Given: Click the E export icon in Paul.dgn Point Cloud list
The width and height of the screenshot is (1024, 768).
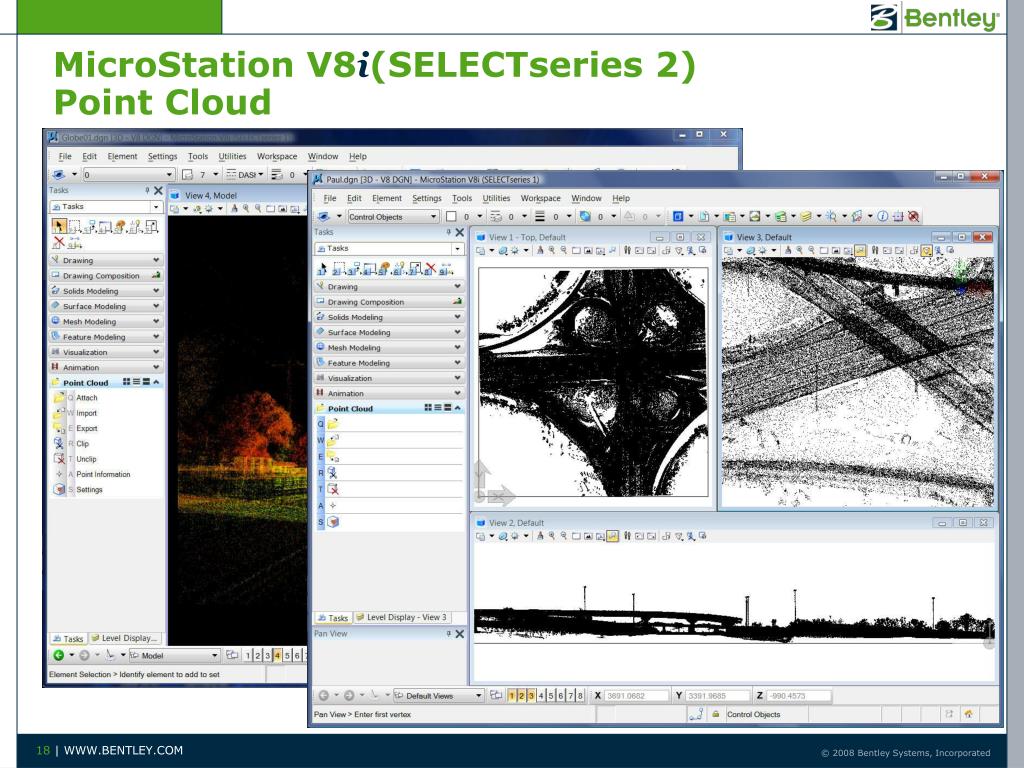Looking at the screenshot, I should [x=333, y=456].
